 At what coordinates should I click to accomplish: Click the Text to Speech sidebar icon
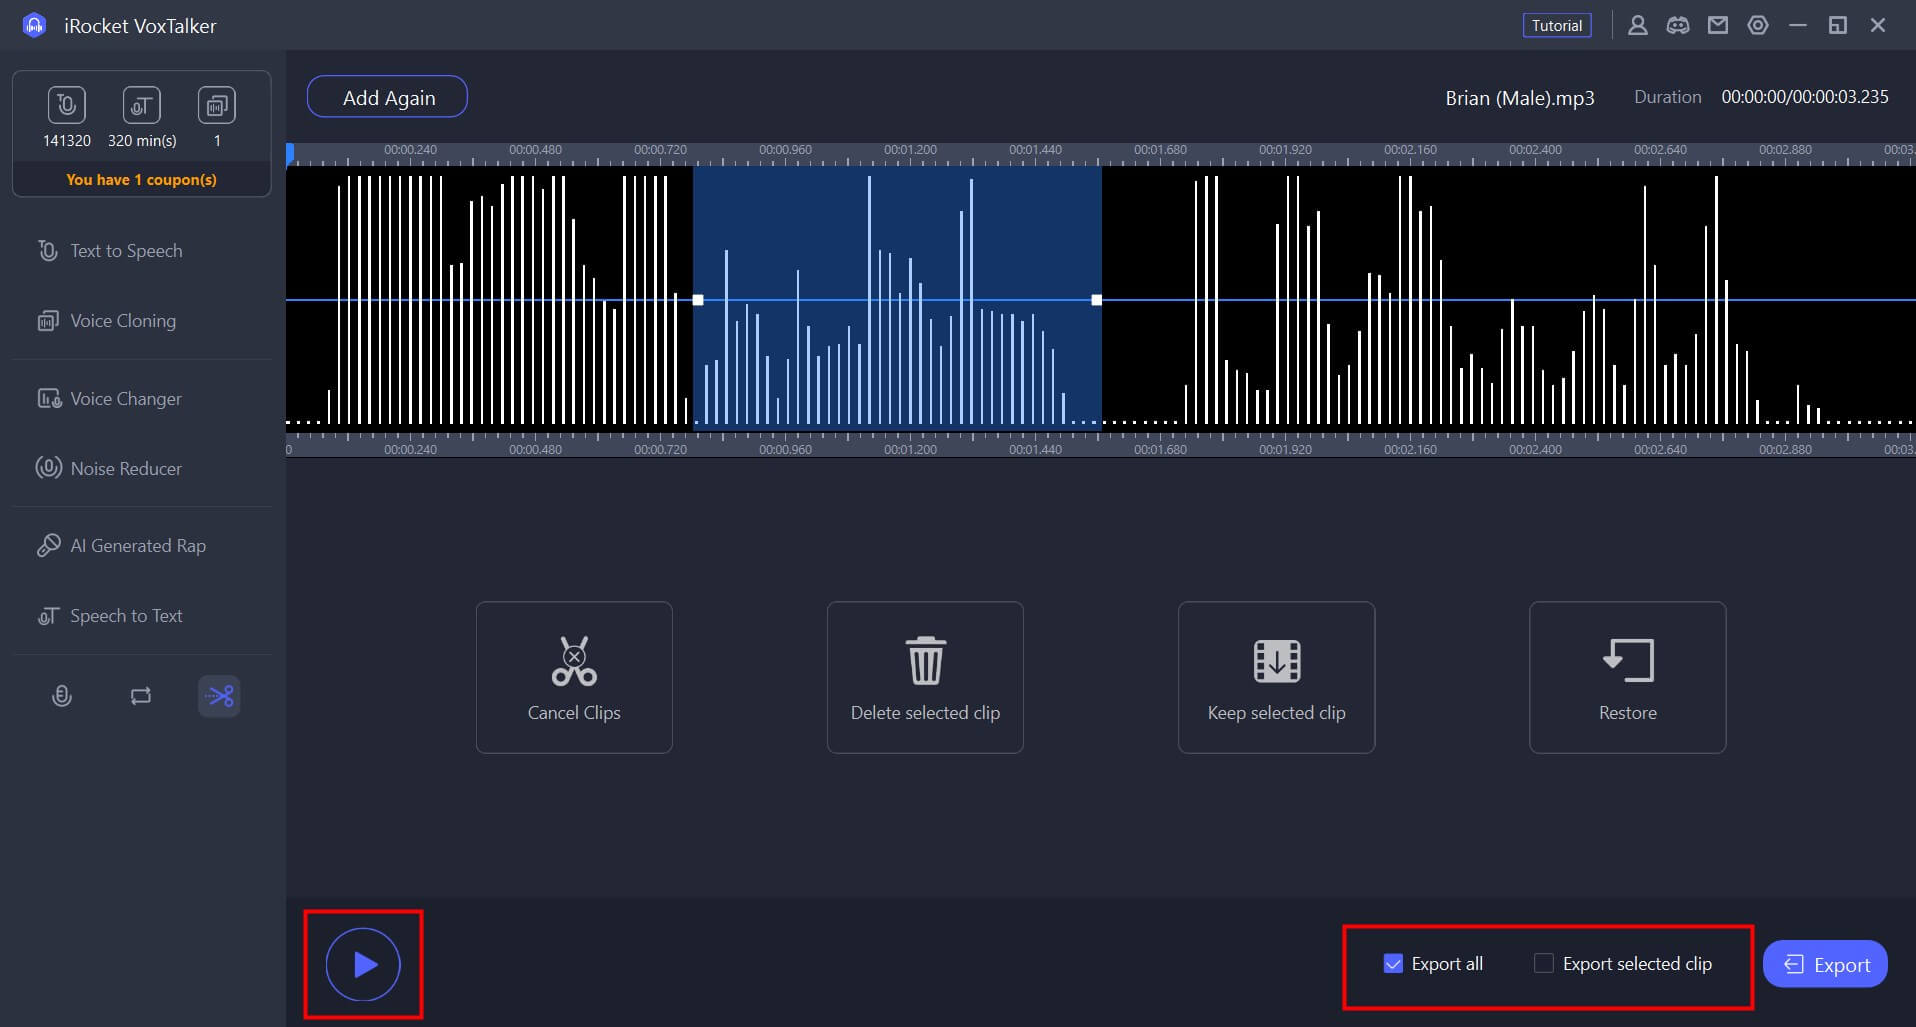(x=48, y=251)
